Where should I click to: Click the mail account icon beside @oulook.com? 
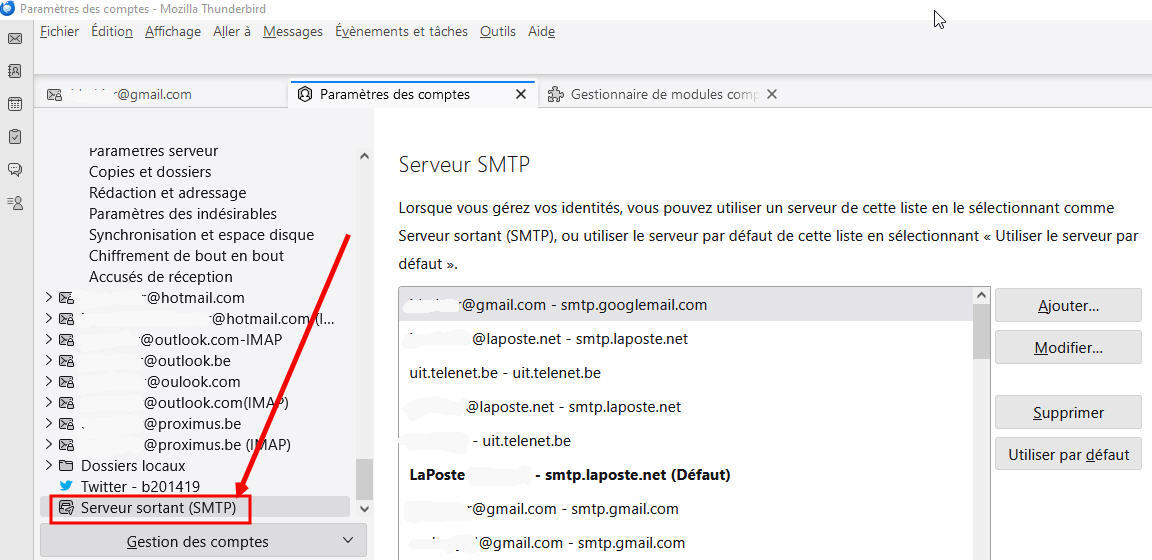click(67, 381)
